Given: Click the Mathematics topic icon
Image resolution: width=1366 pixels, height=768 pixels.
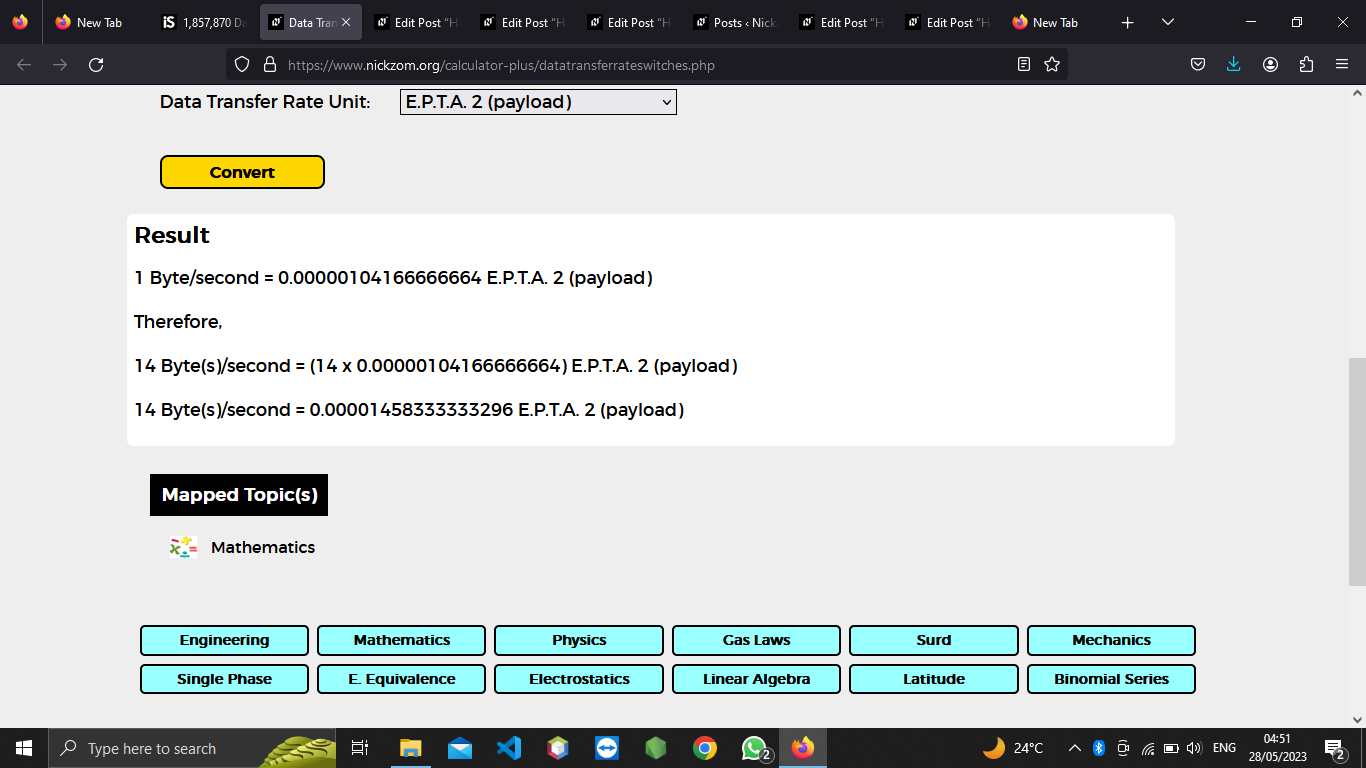Looking at the screenshot, I should tap(183, 547).
